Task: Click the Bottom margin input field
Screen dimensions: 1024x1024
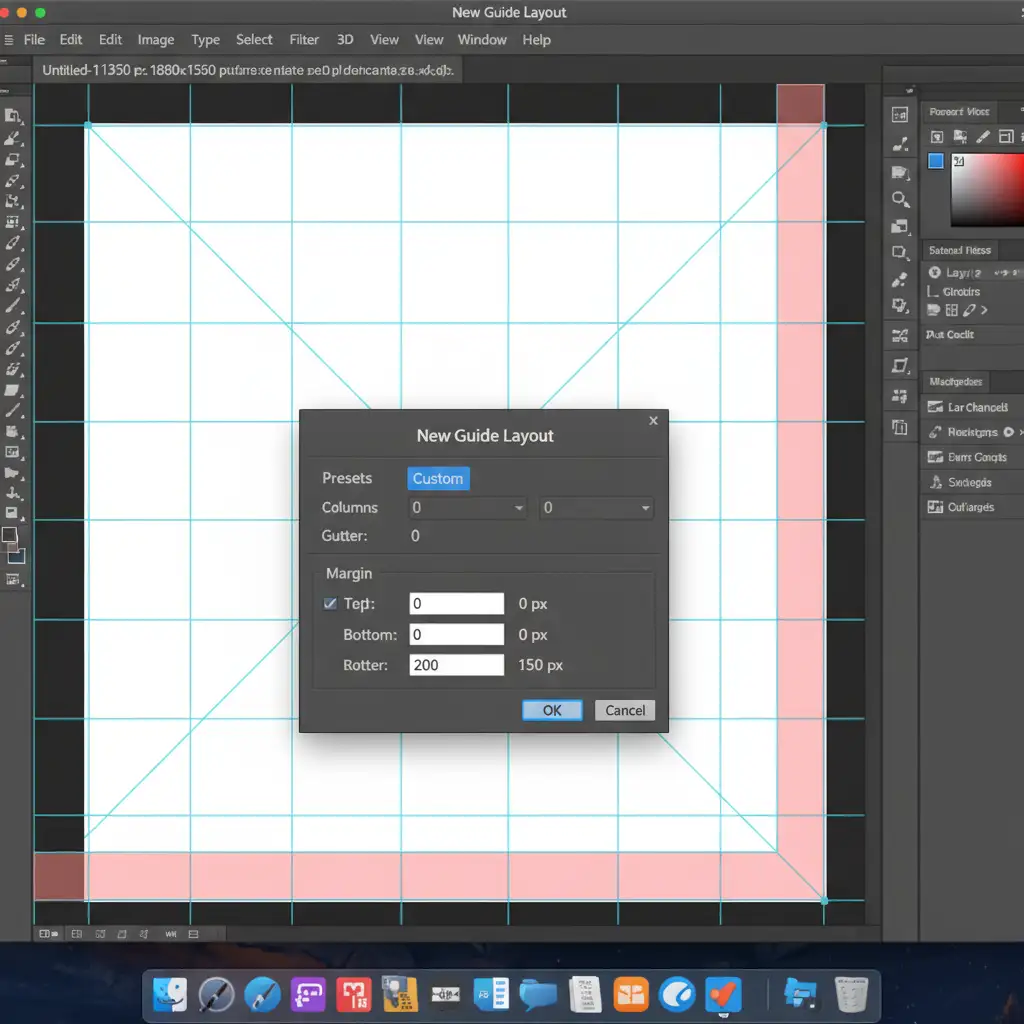Action: [457, 635]
